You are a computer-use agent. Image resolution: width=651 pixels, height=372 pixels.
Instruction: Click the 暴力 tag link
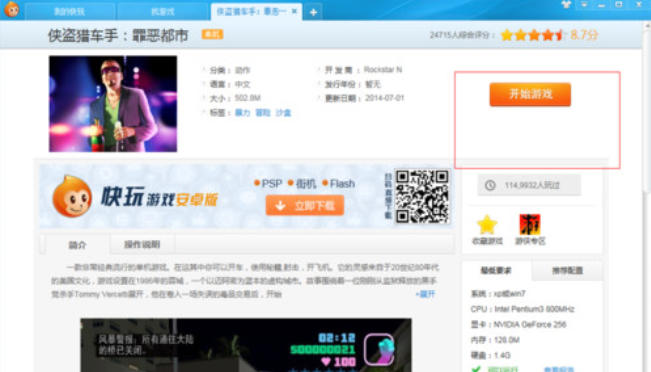tap(242, 113)
